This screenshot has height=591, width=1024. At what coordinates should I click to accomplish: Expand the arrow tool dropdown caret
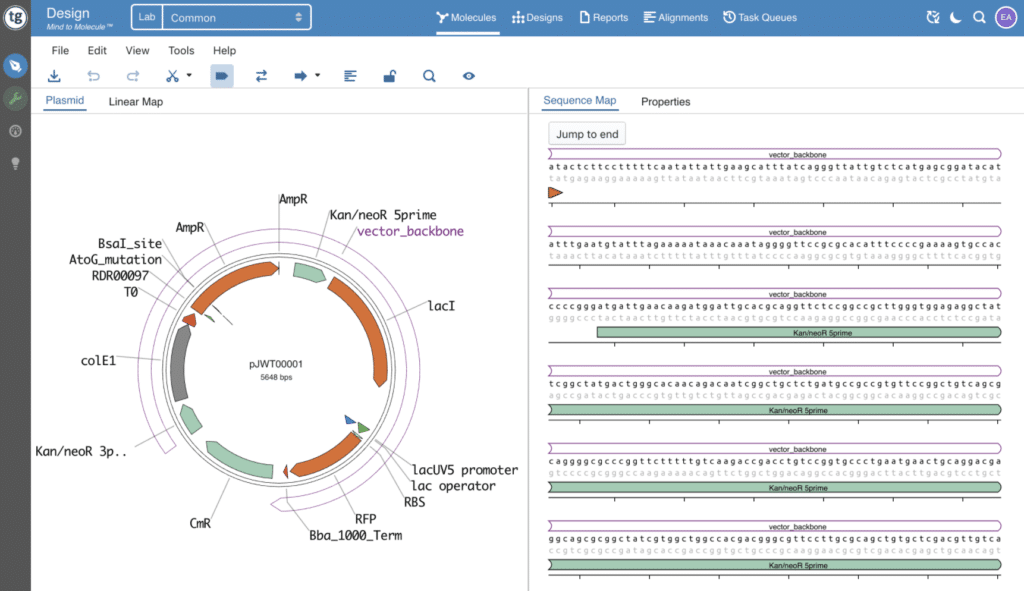(317, 76)
